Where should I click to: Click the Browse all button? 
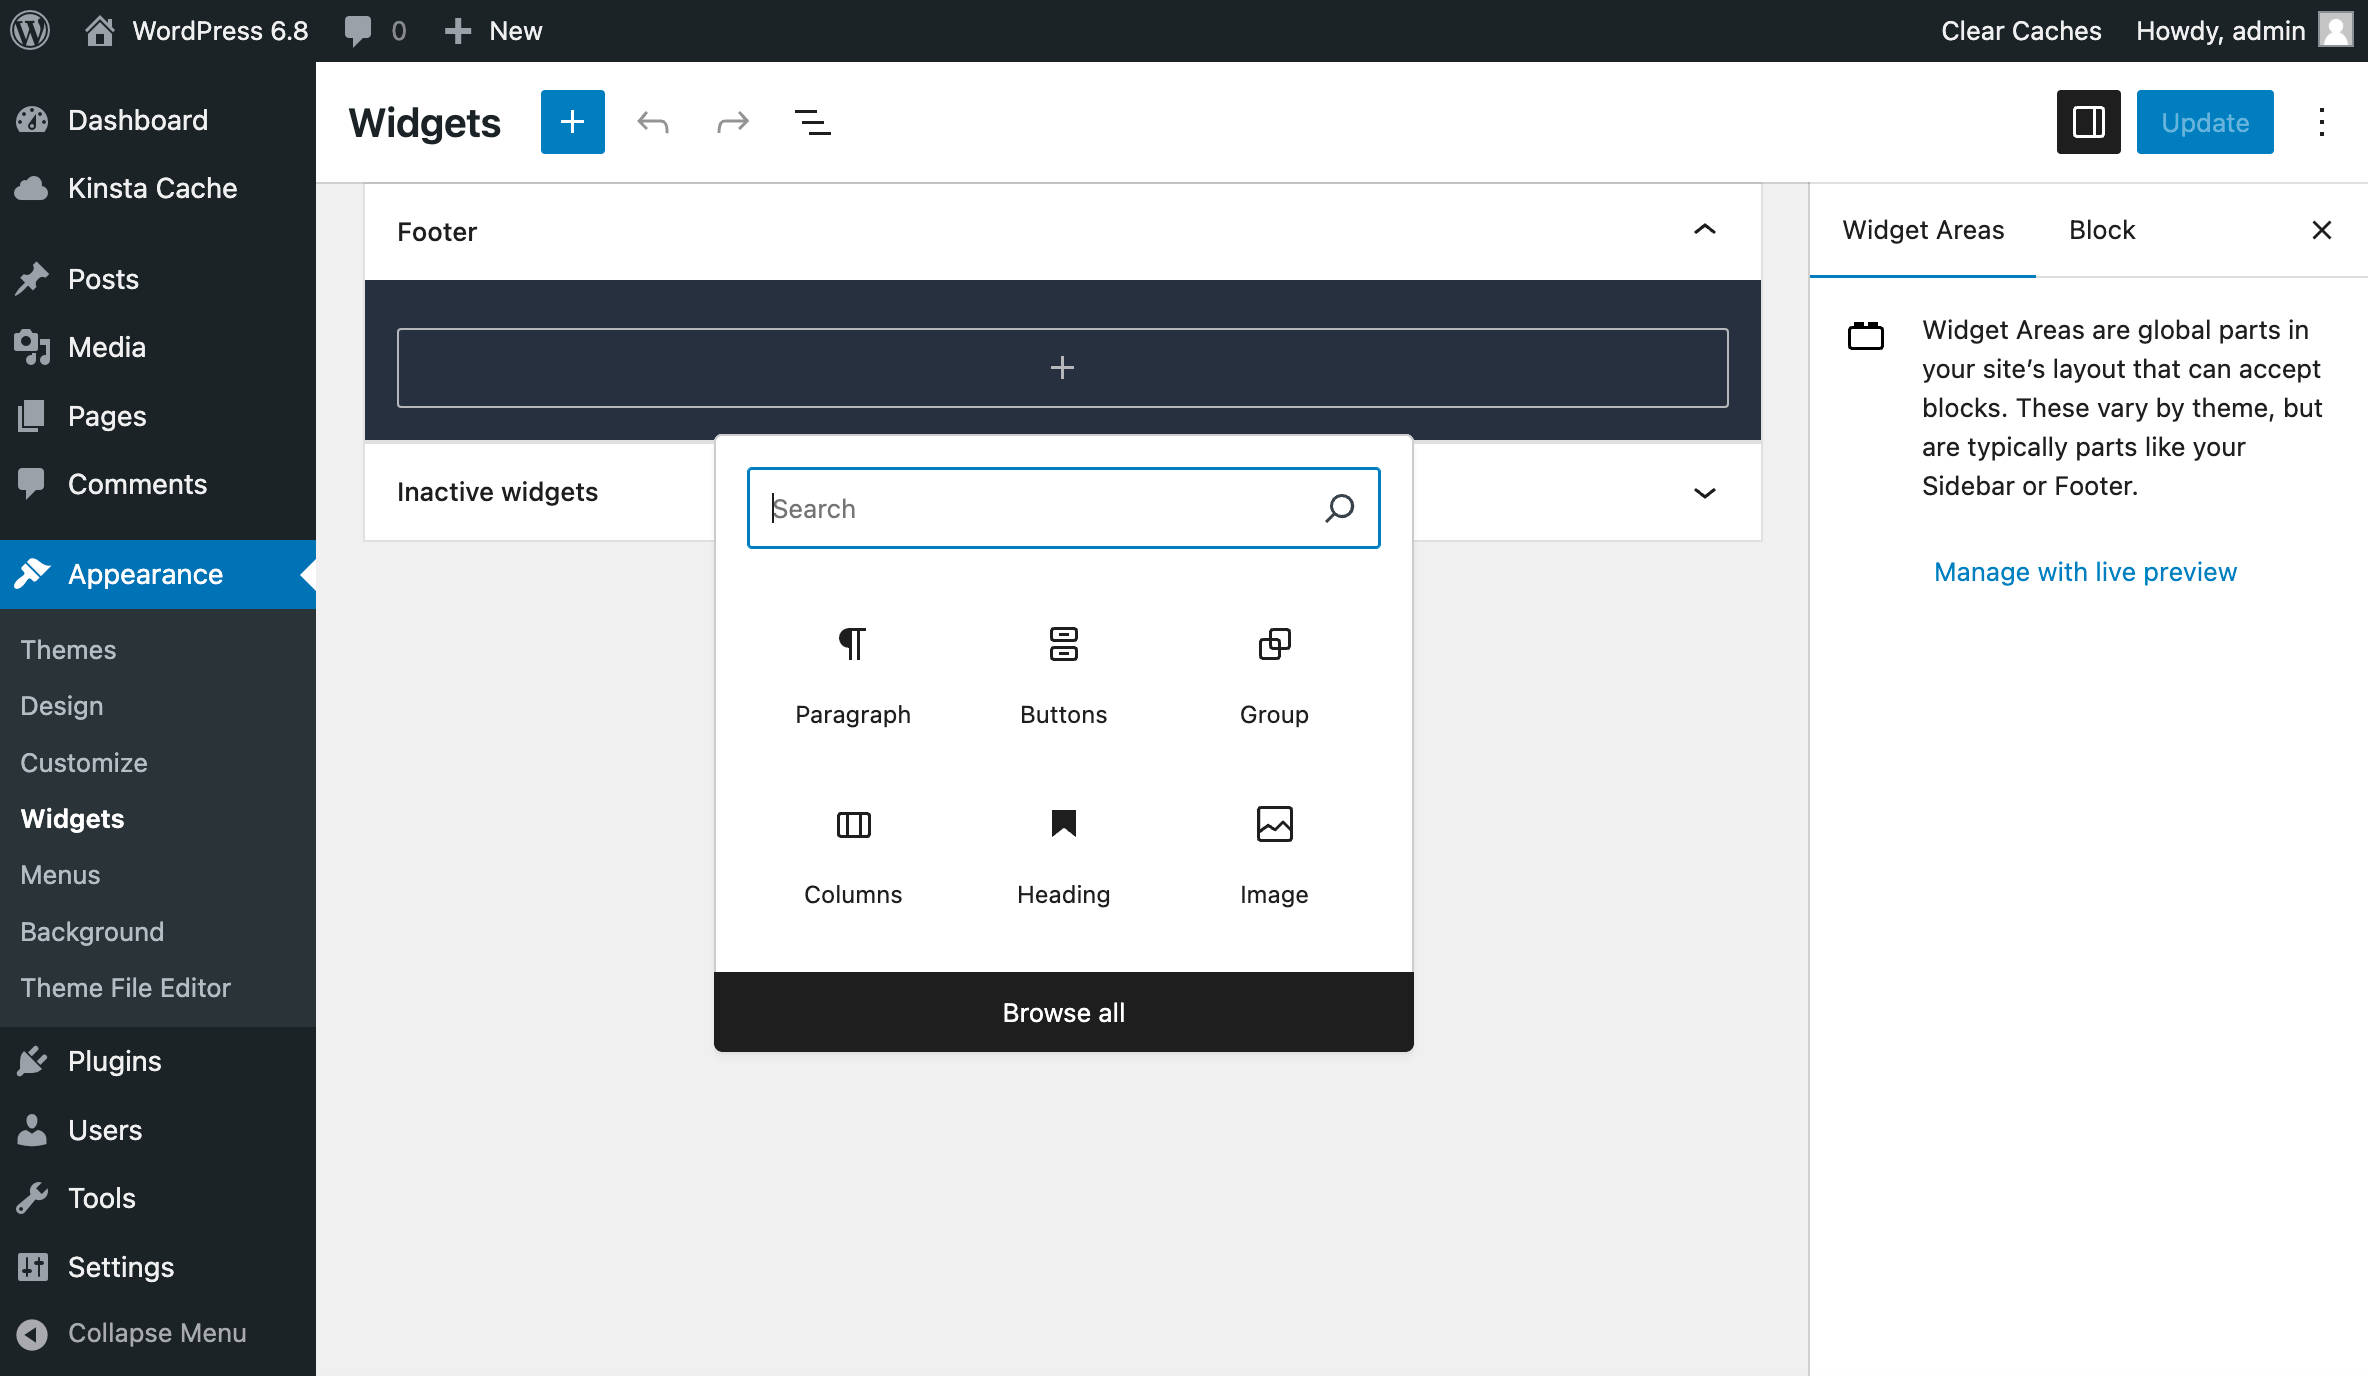(1063, 1012)
